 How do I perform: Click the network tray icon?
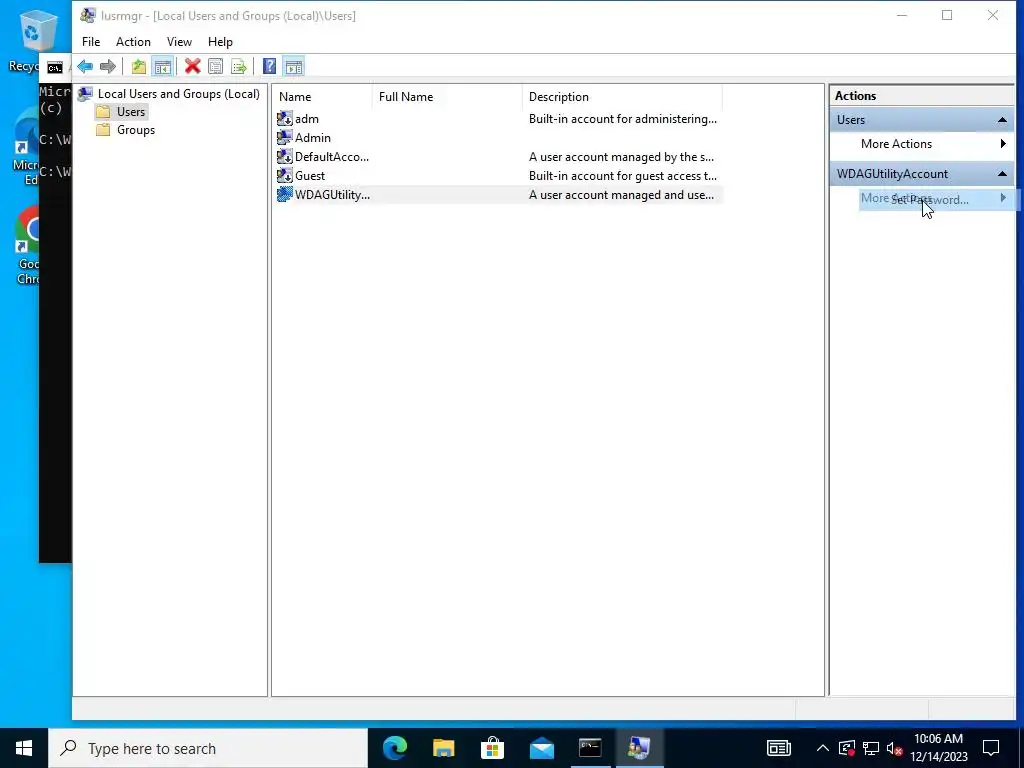[871, 748]
